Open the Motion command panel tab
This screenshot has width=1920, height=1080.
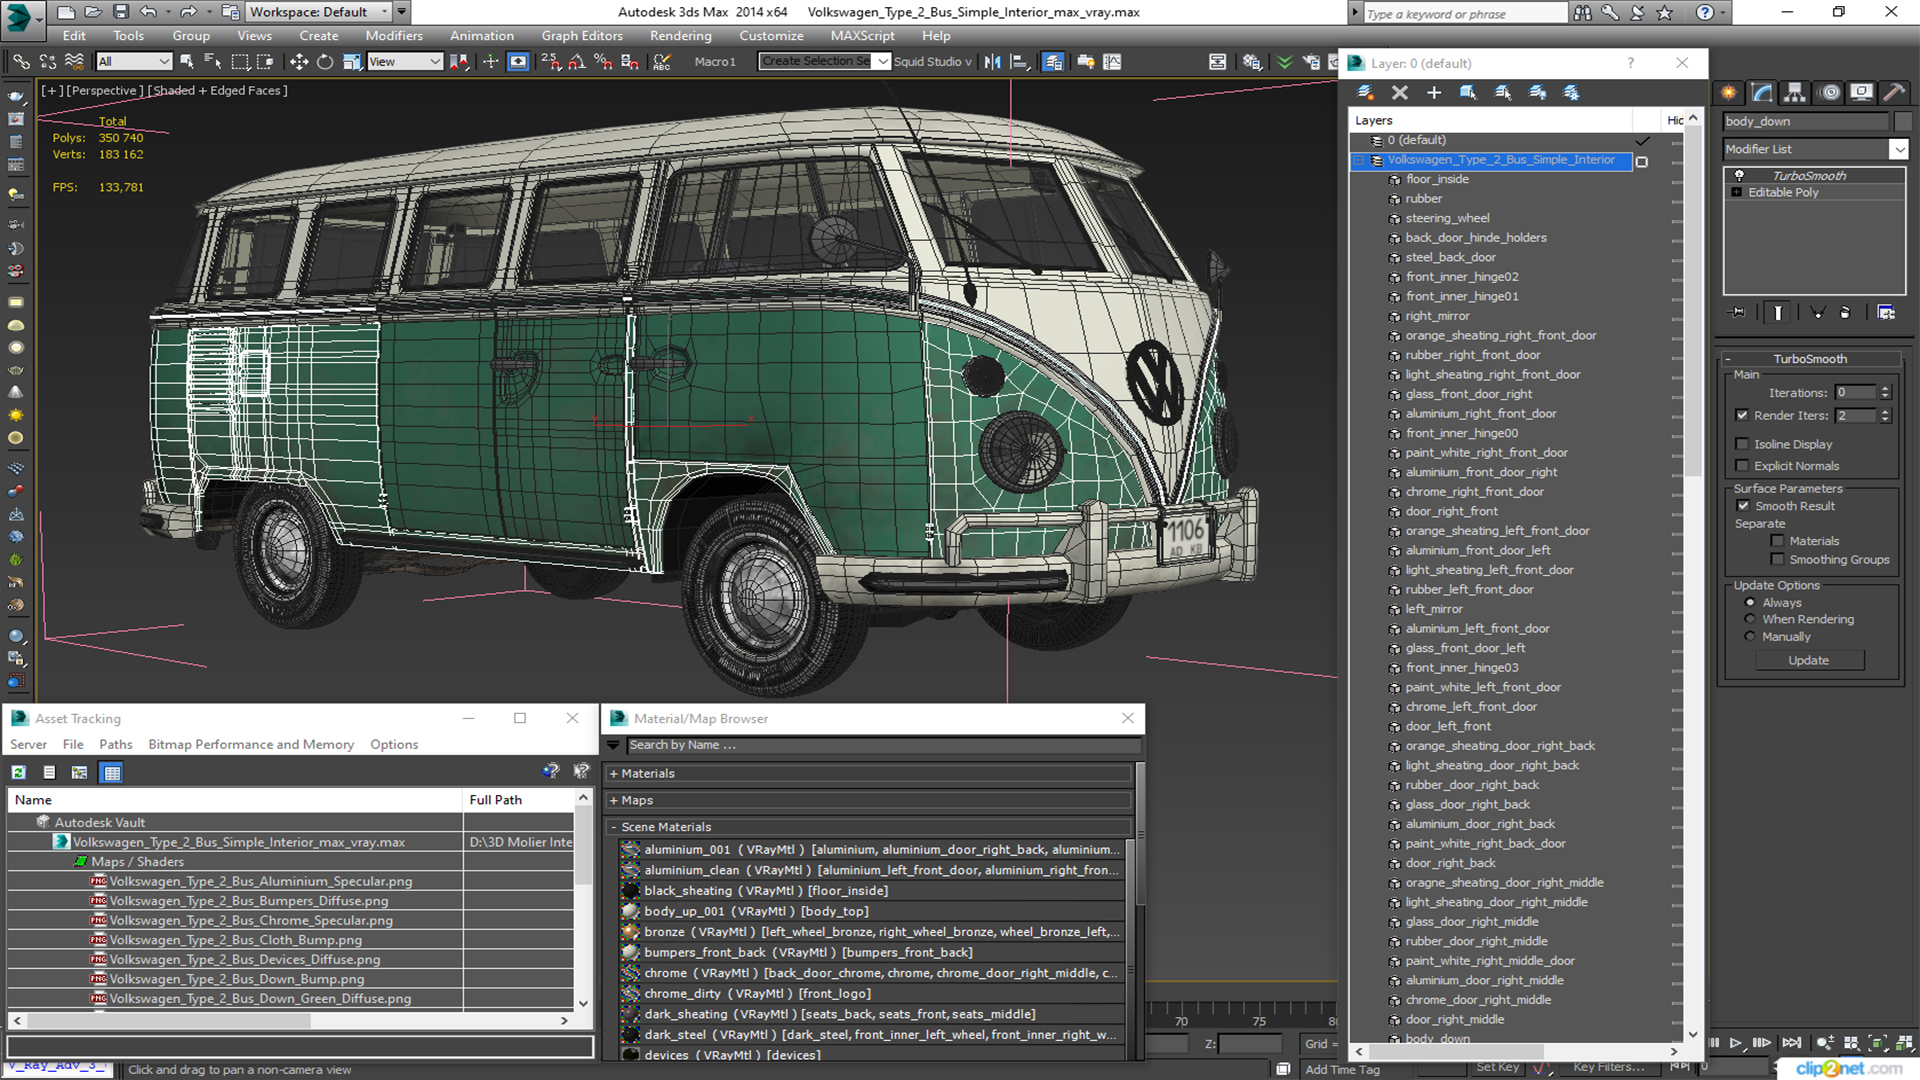1830,92
